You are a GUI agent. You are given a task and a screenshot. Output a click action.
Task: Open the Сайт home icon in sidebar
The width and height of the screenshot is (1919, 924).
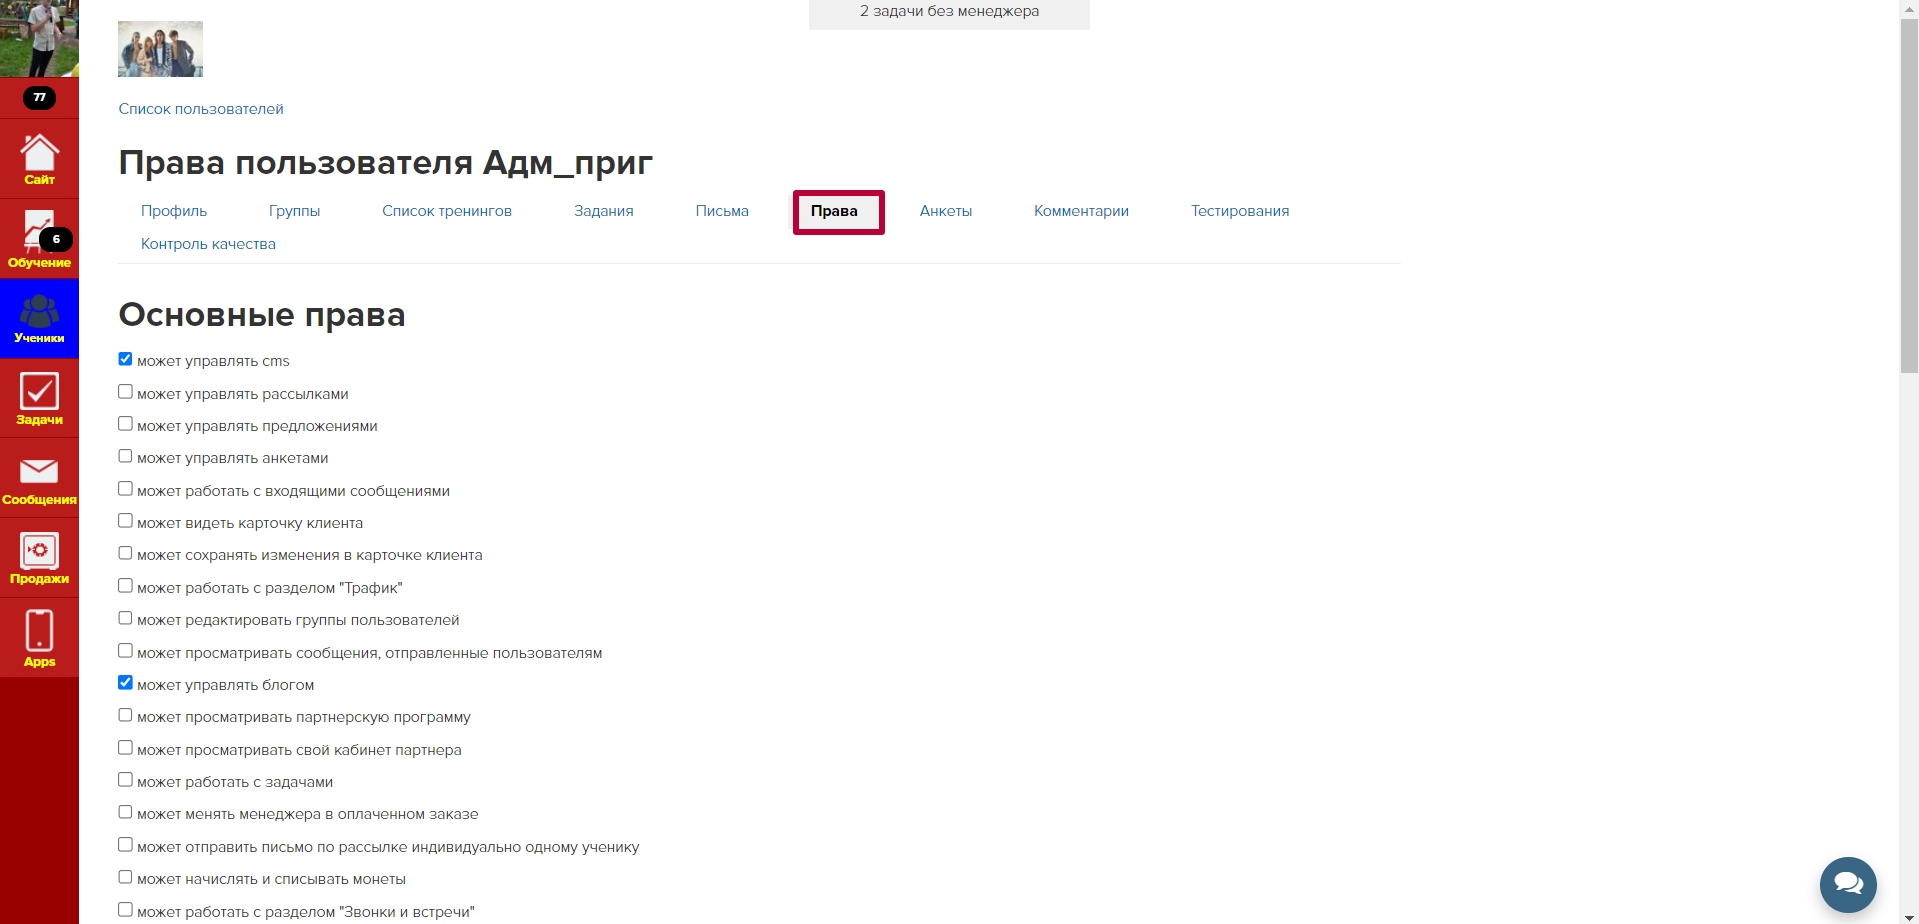[x=39, y=159]
